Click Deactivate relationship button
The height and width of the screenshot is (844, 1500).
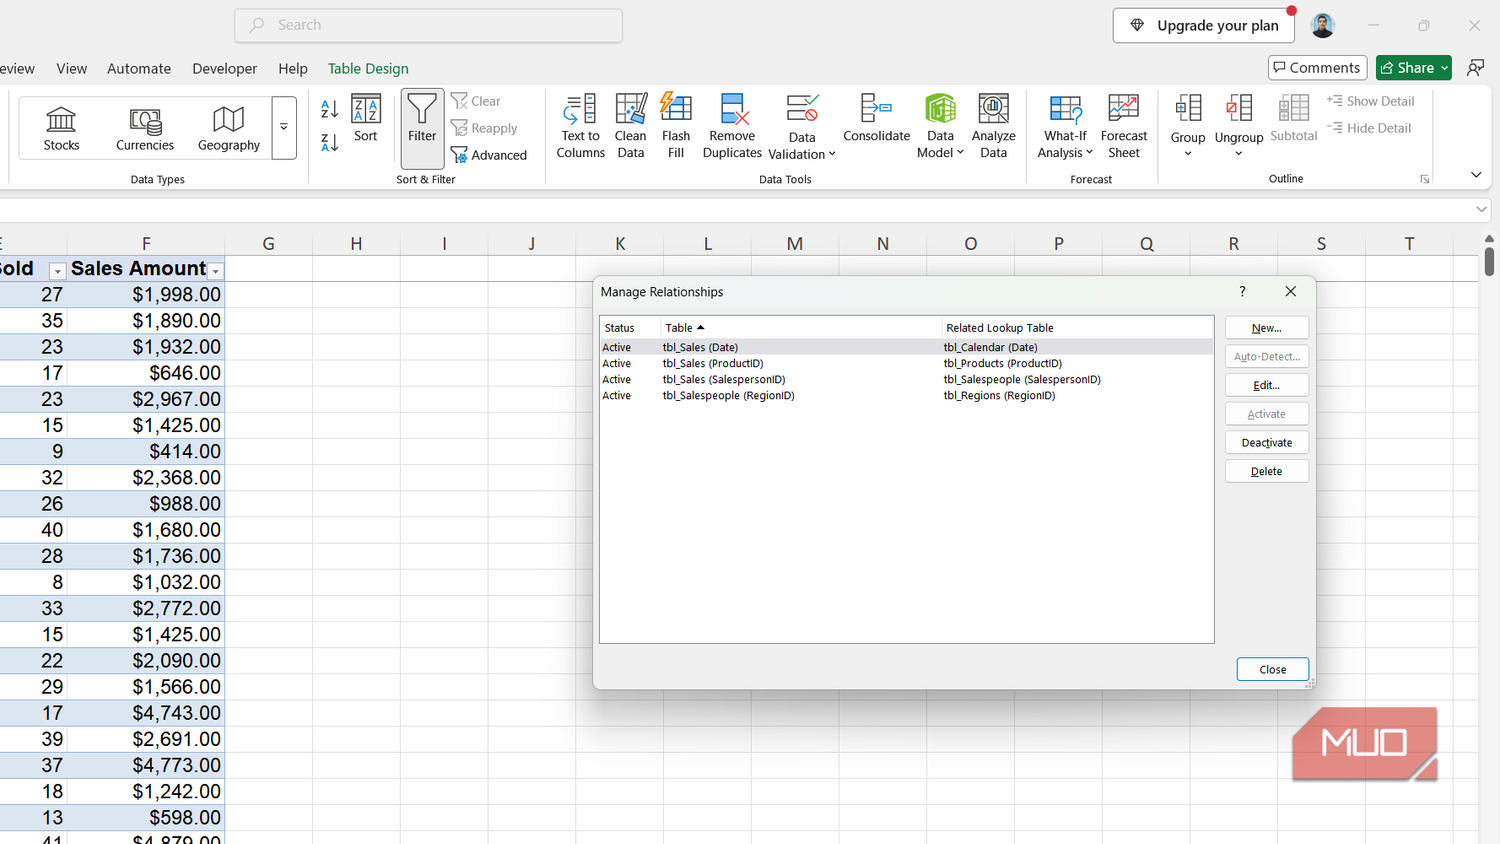click(x=1267, y=443)
